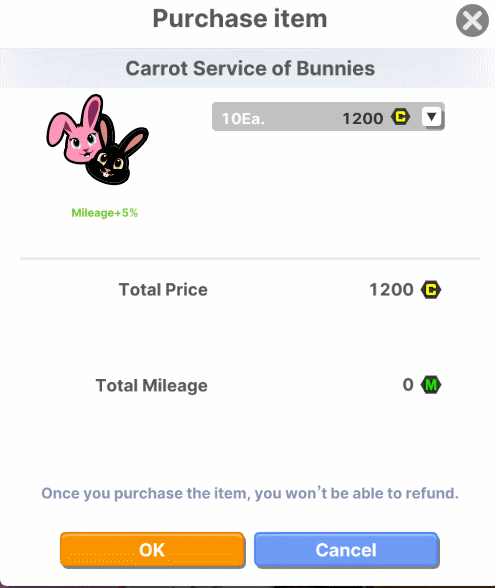Screen dimensions: 495x588
Task: Click the 1200 price in the dropdown
Action: point(363,118)
